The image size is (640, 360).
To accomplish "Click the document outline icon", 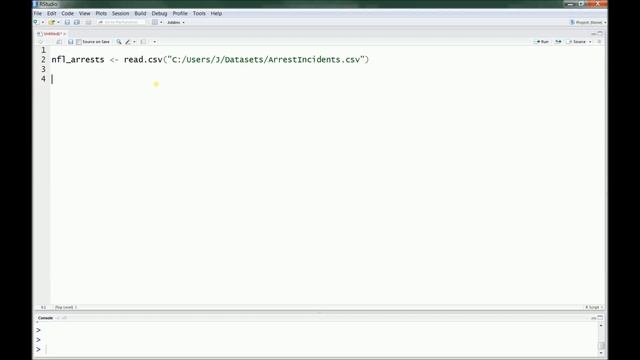I will point(599,42).
